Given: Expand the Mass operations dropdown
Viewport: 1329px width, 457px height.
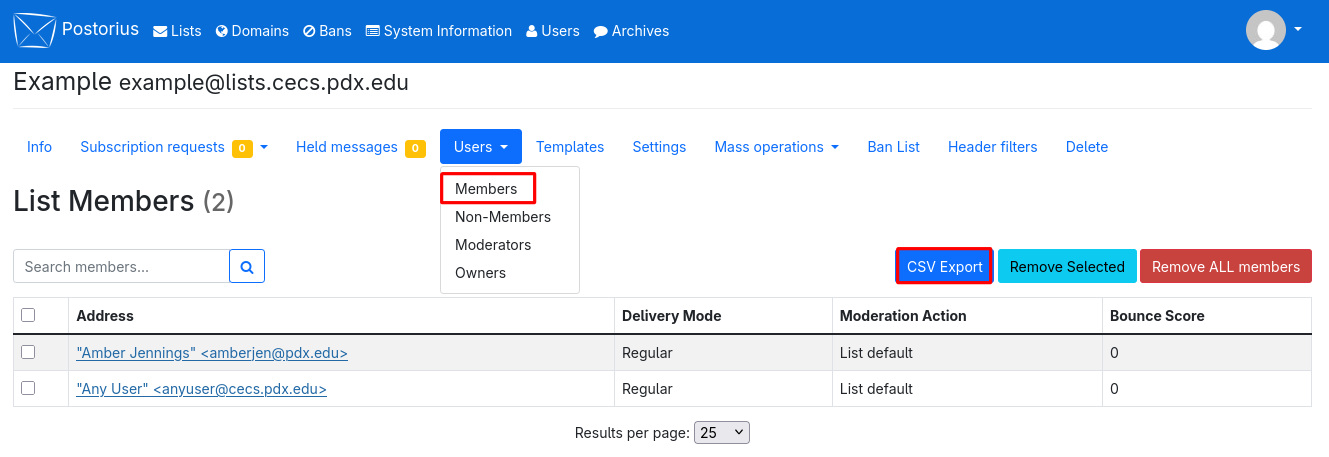Looking at the screenshot, I should (x=776, y=147).
